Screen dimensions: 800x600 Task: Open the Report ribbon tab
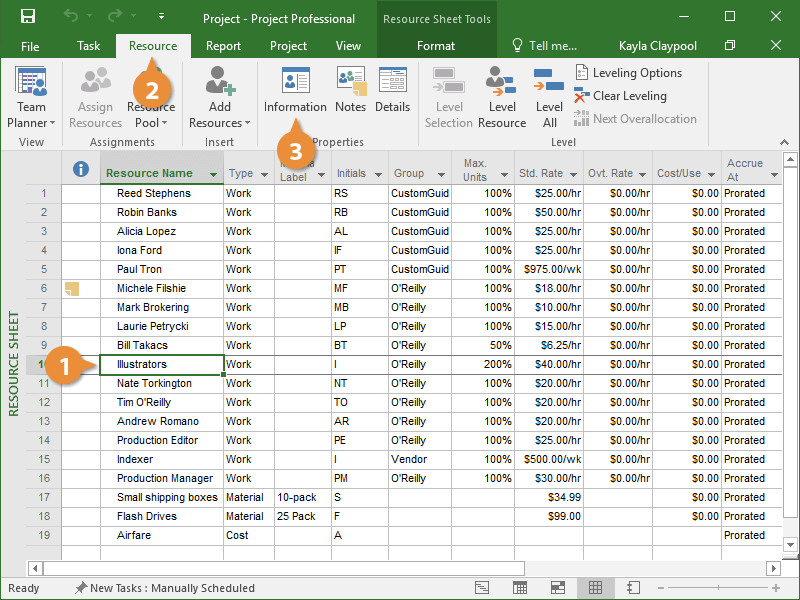coord(223,46)
